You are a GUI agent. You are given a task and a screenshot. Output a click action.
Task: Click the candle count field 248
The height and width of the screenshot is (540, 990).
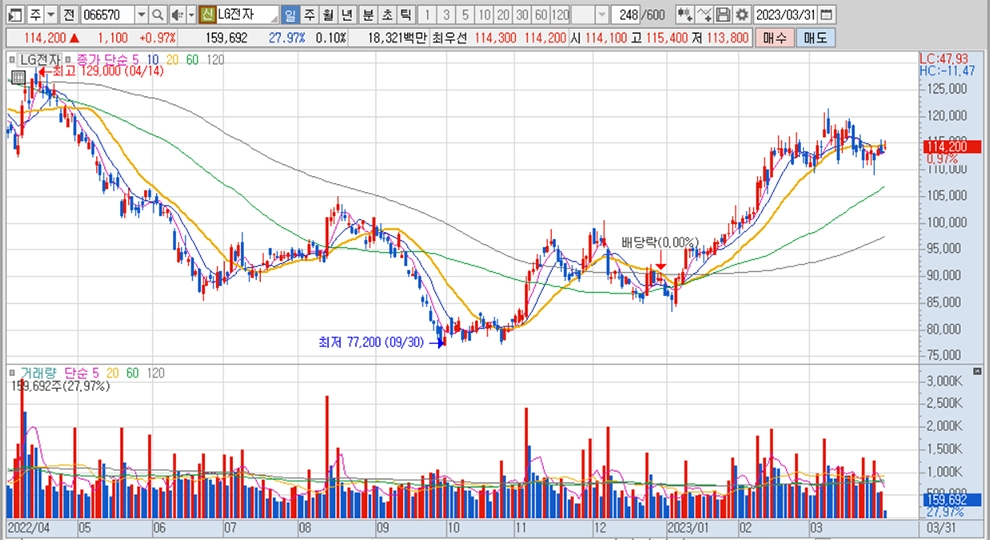(628, 14)
